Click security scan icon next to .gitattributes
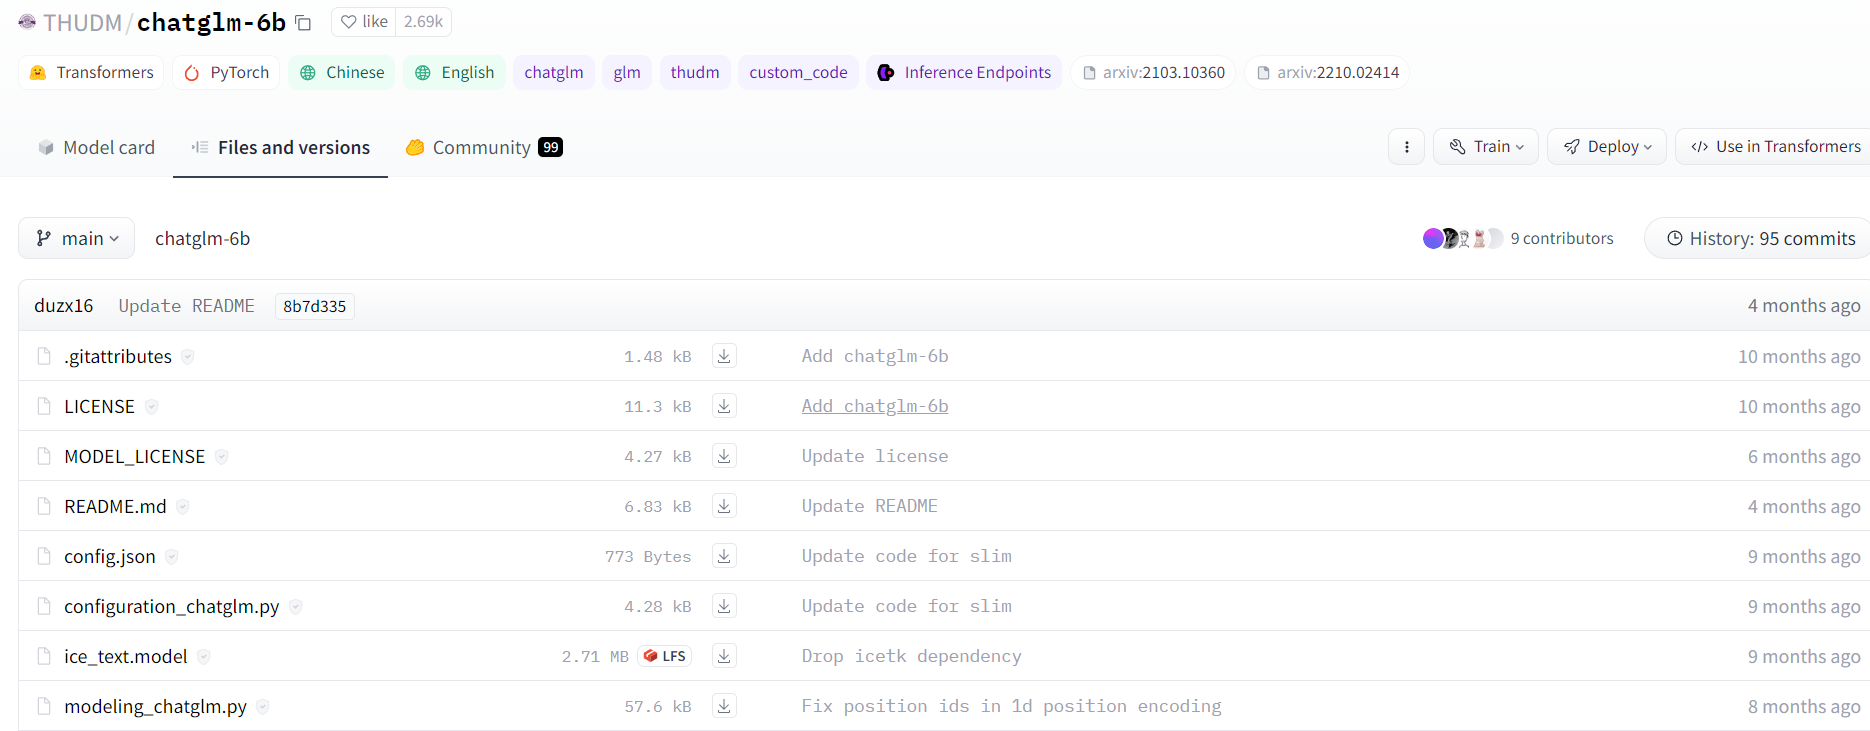The height and width of the screenshot is (731, 1870). click(188, 356)
